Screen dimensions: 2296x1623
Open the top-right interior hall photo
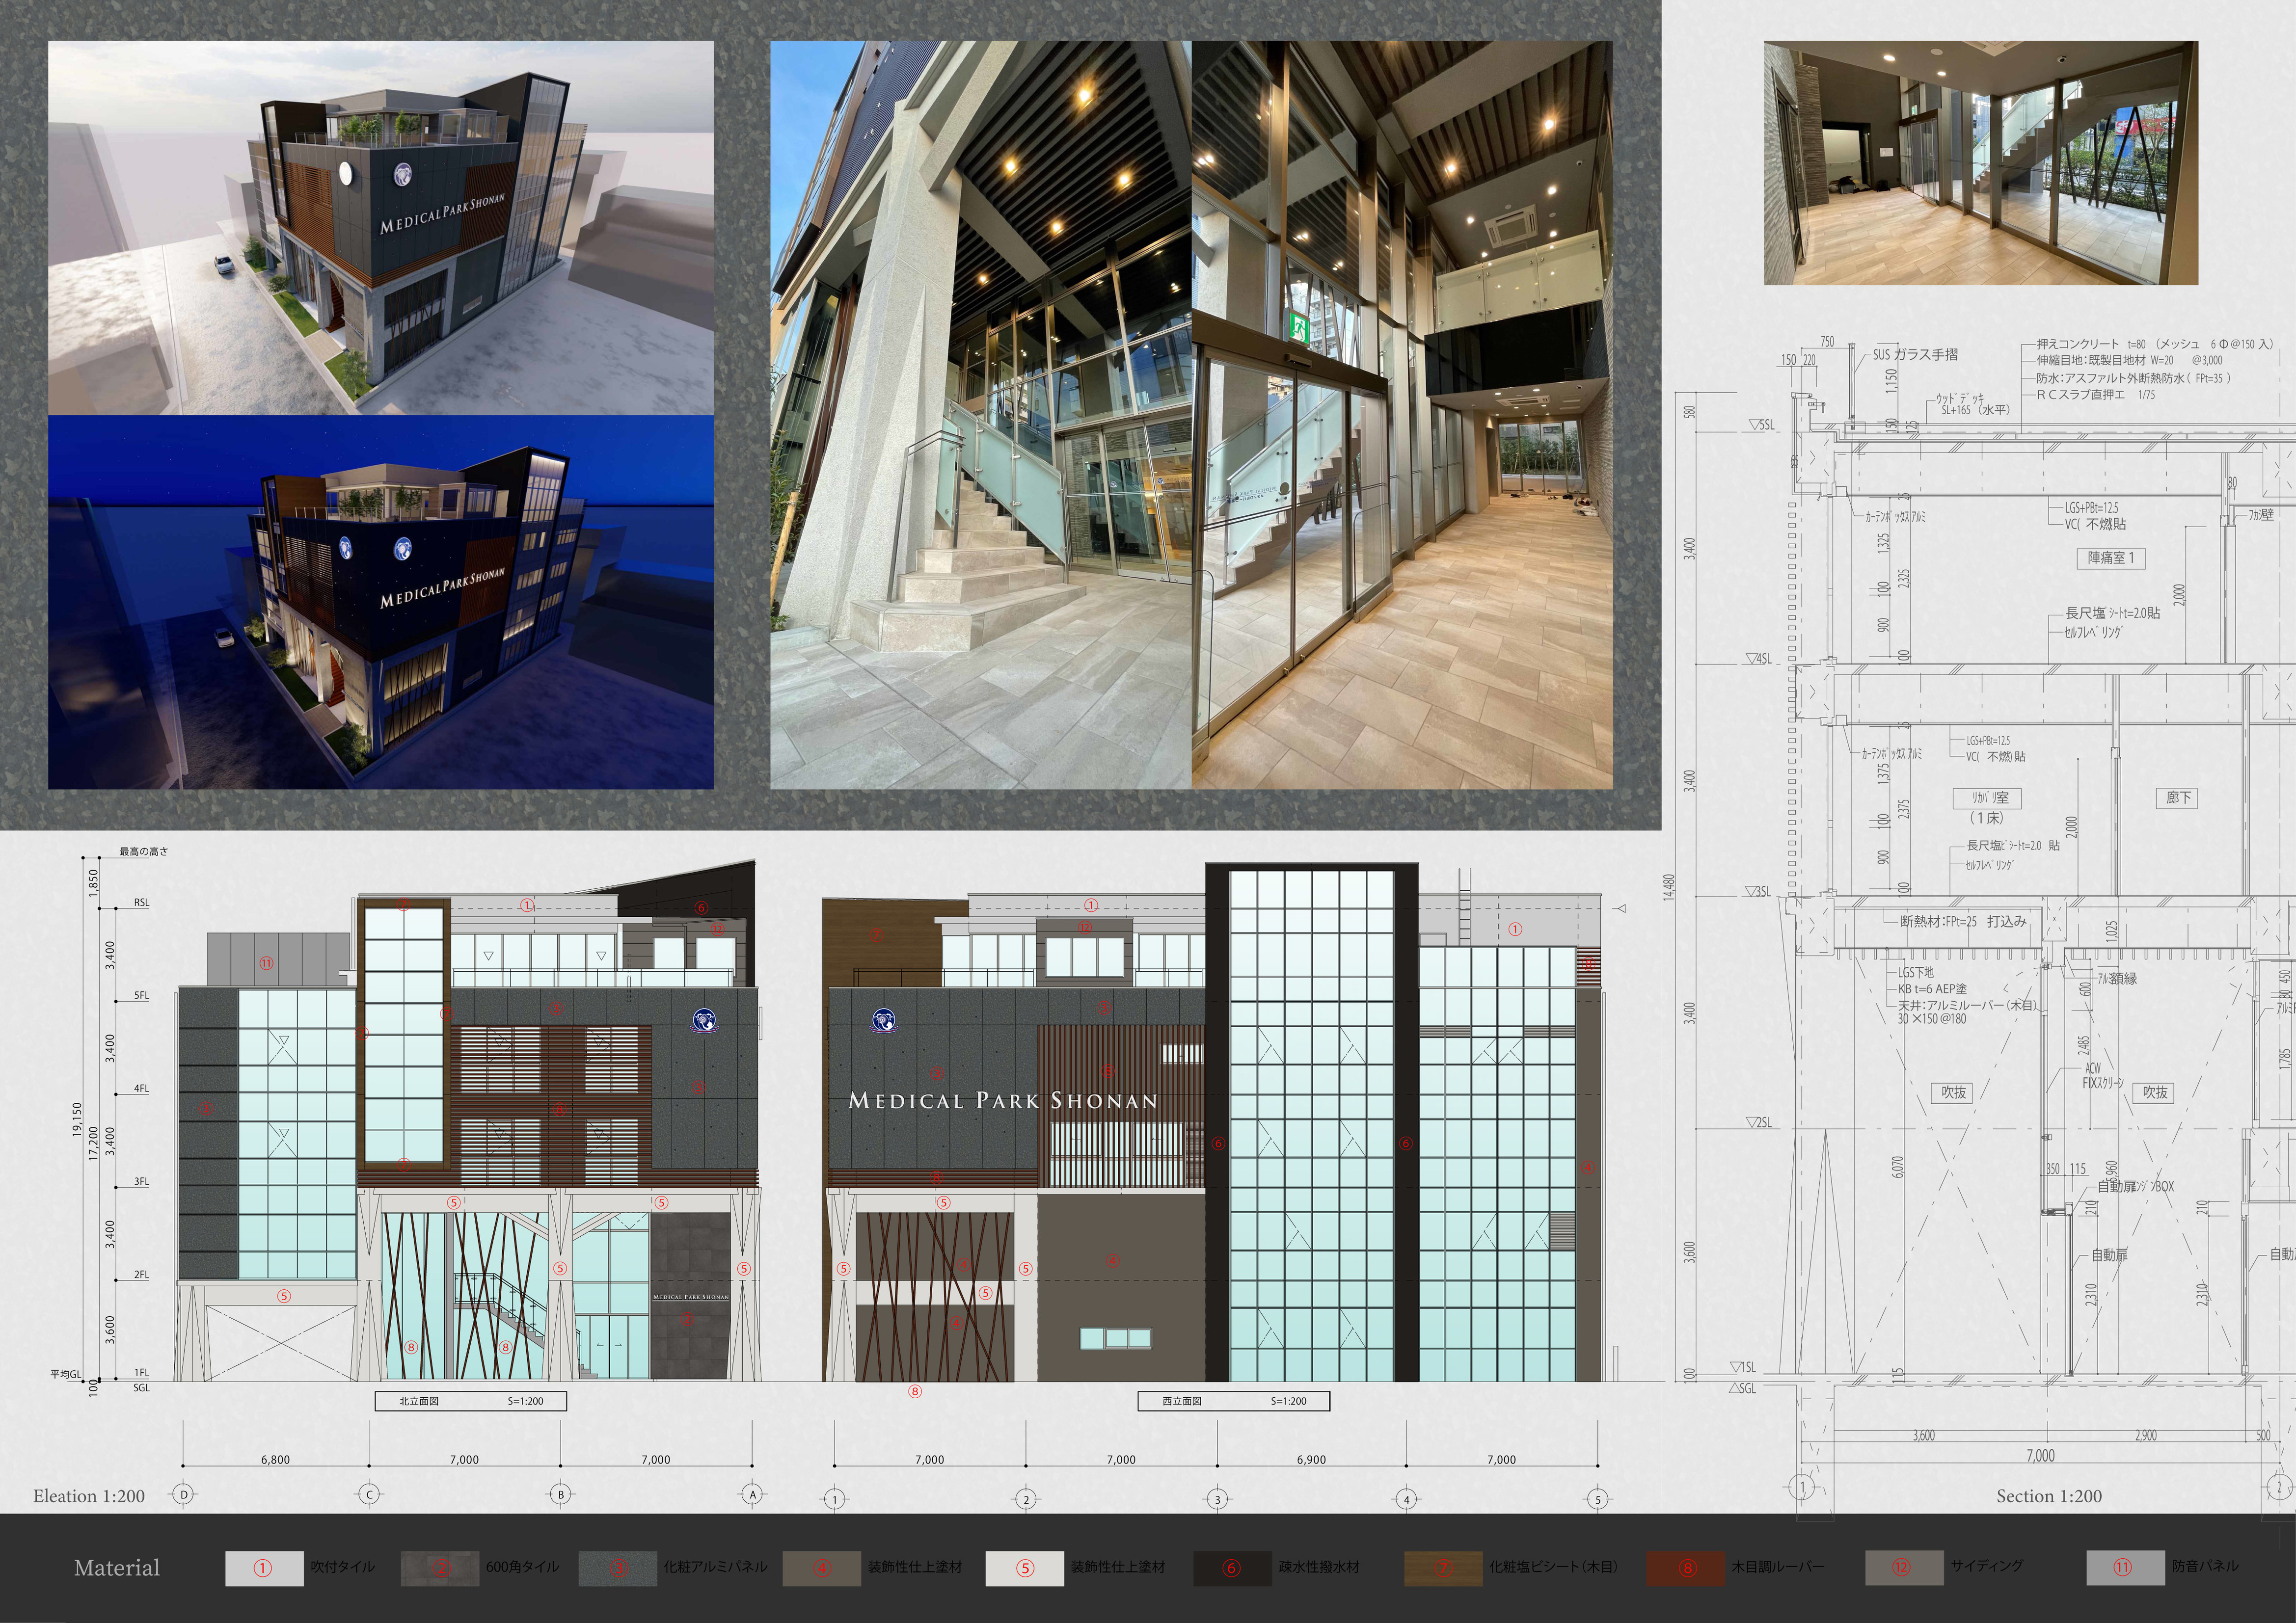(x=1981, y=163)
